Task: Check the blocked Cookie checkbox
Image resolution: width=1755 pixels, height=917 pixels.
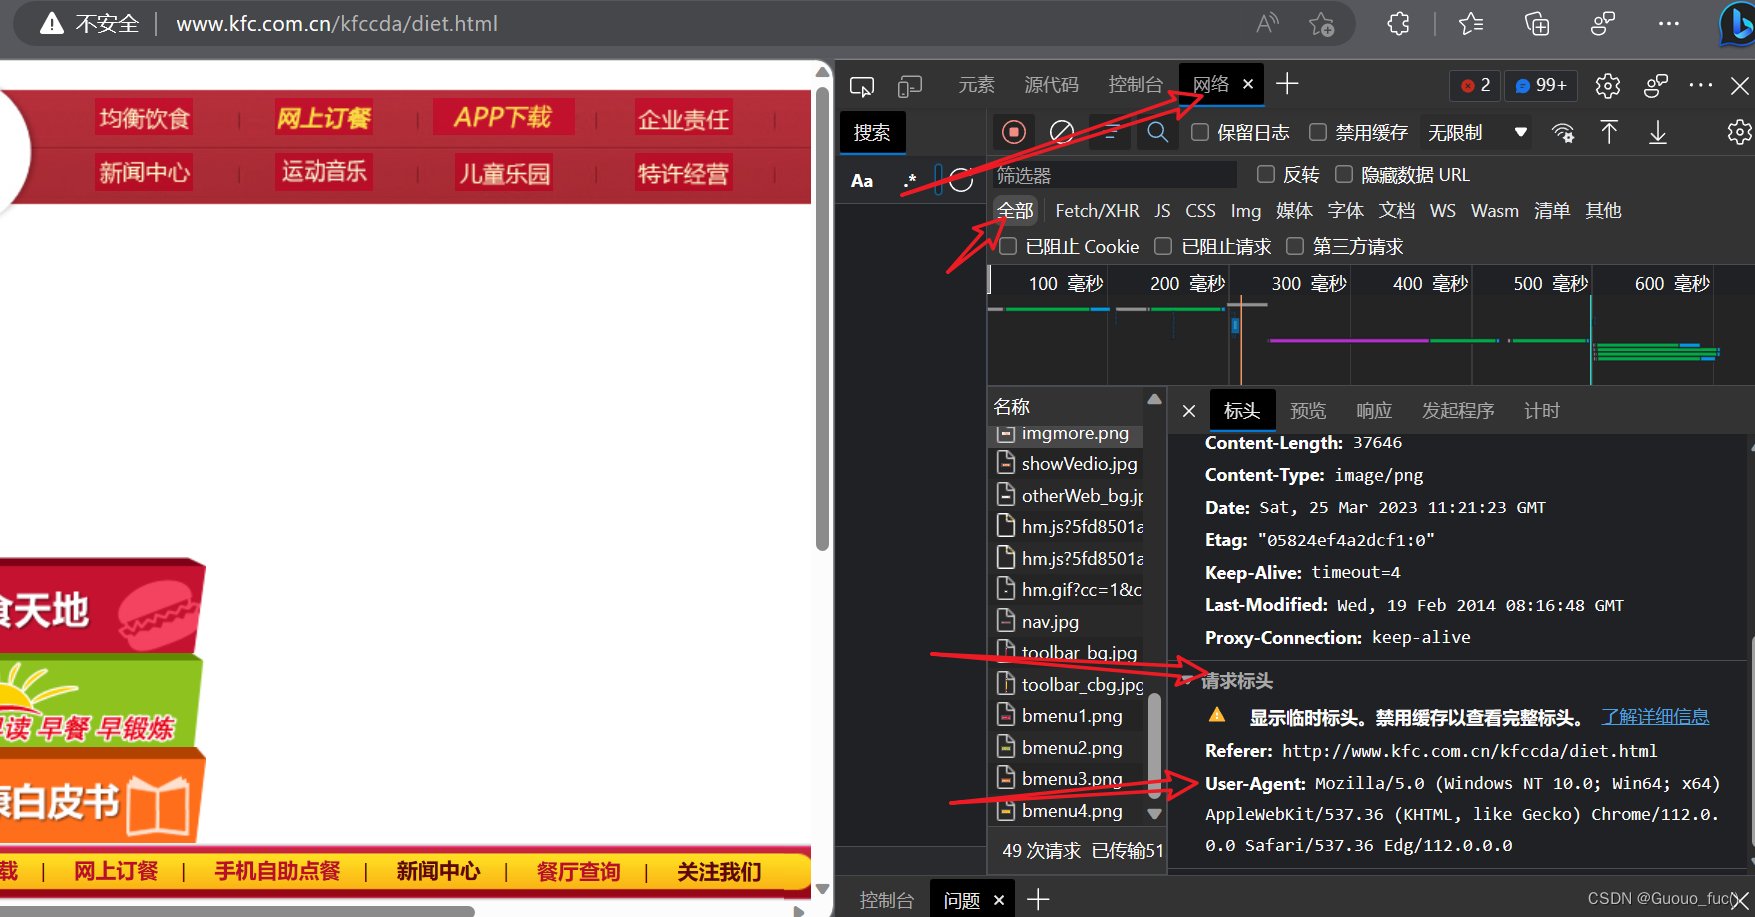Action: [1008, 246]
